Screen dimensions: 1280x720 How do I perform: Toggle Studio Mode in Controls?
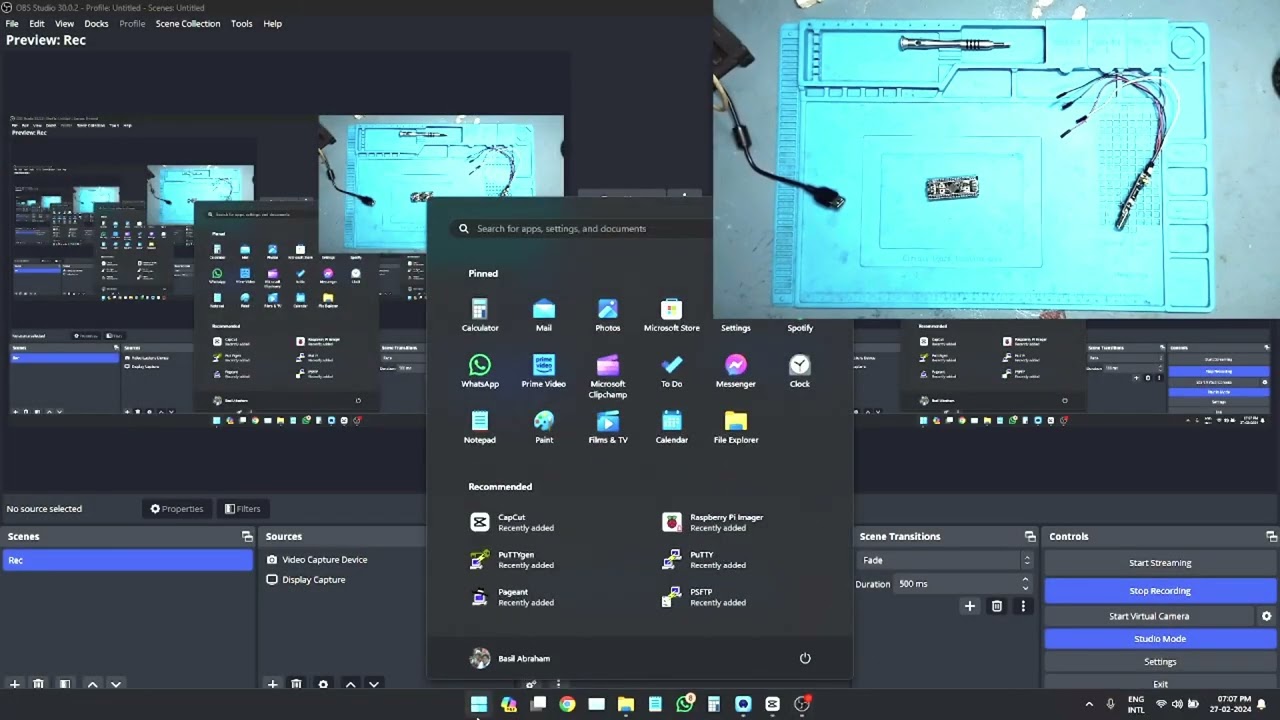click(1160, 639)
